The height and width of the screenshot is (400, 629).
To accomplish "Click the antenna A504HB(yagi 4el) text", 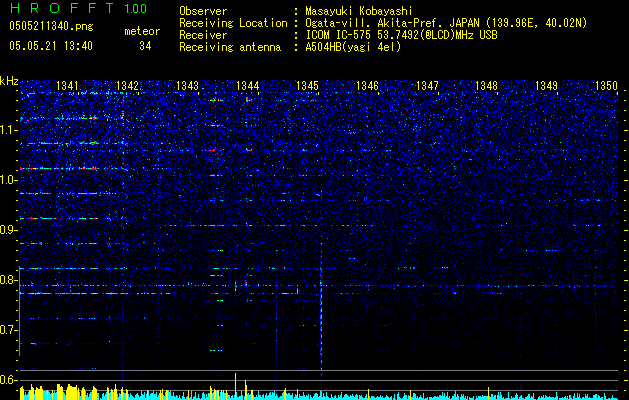I will 353,47.
